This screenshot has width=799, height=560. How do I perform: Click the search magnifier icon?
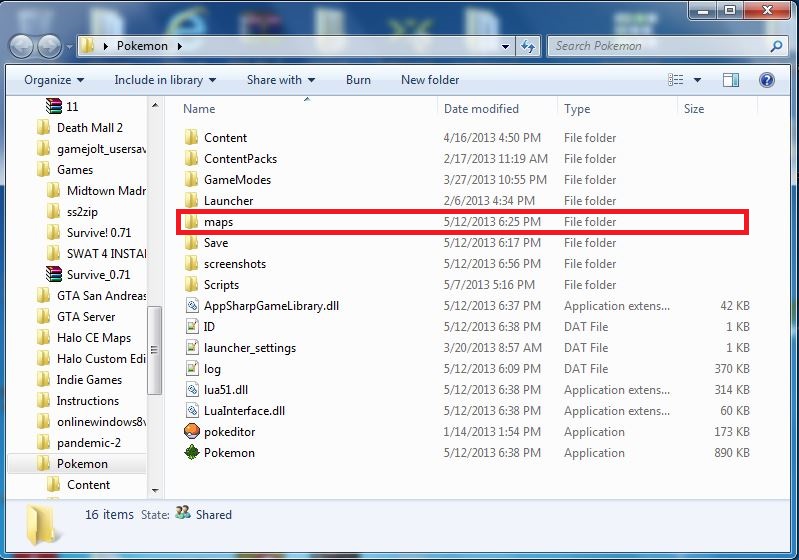[x=776, y=46]
